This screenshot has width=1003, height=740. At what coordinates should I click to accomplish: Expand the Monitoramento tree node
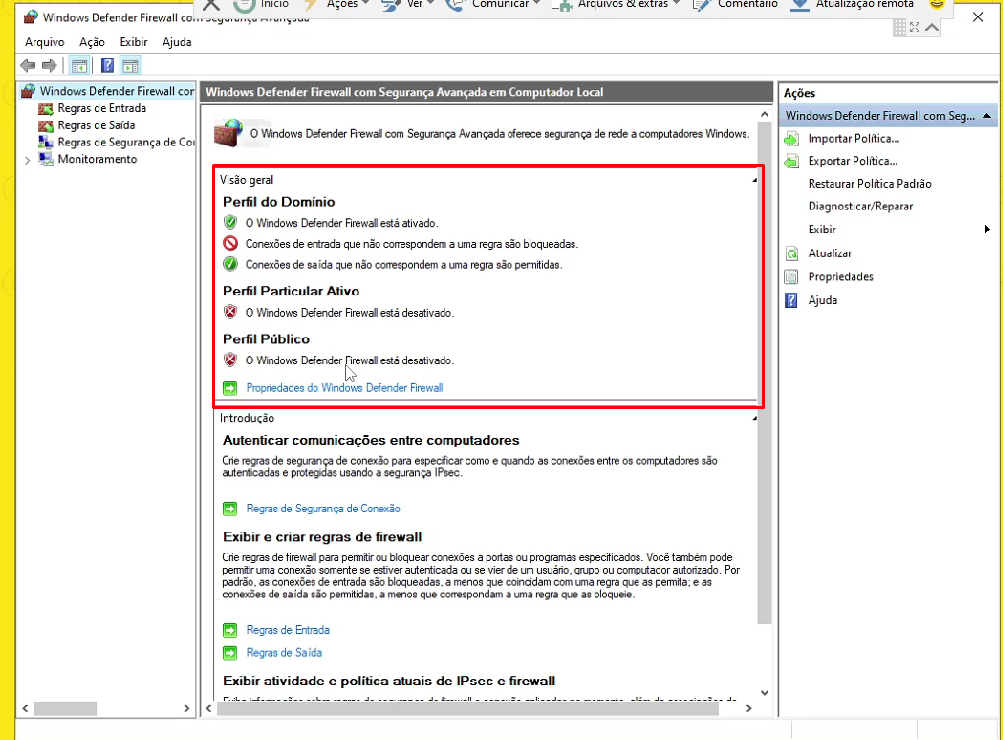pyautogui.click(x=27, y=160)
